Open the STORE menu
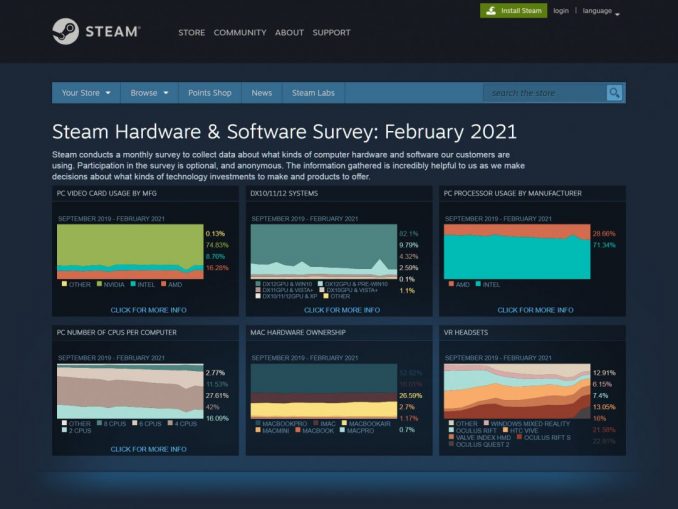 [192, 32]
